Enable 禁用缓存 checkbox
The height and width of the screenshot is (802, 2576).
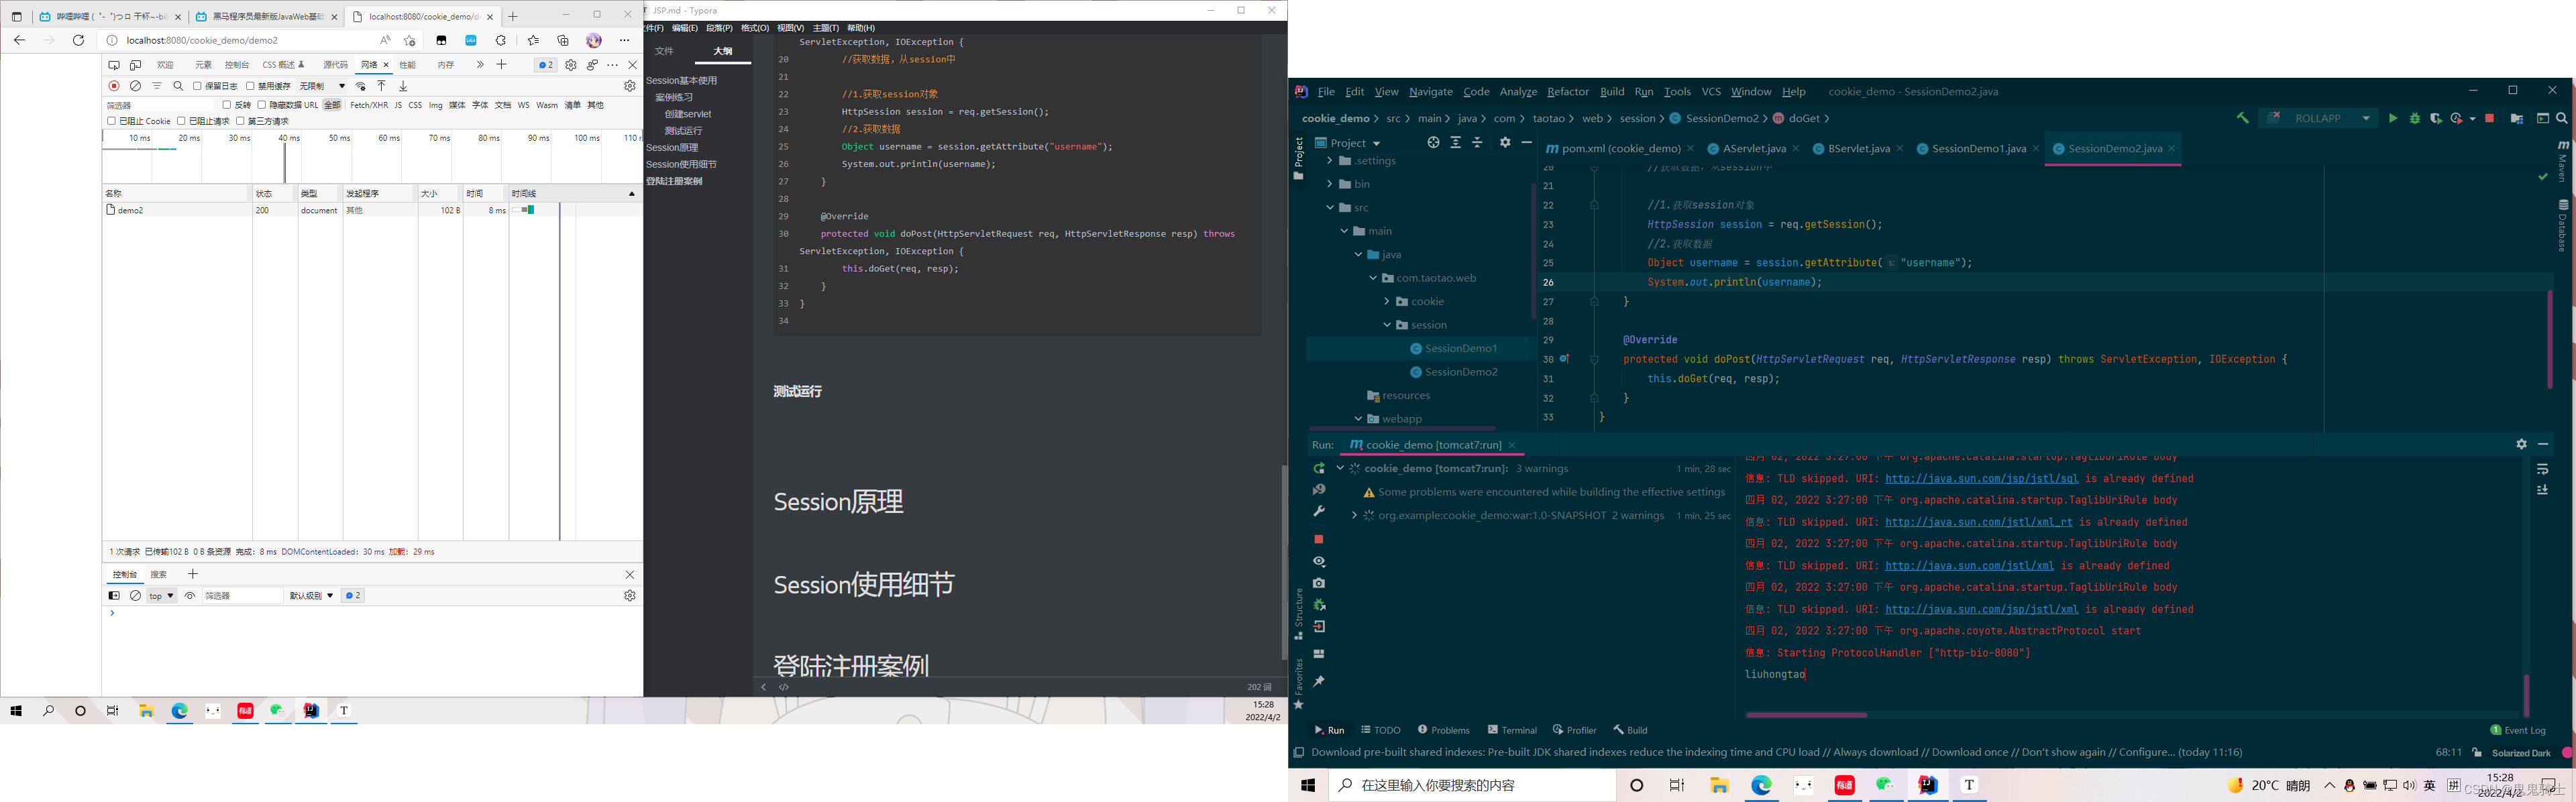pos(250,86)
